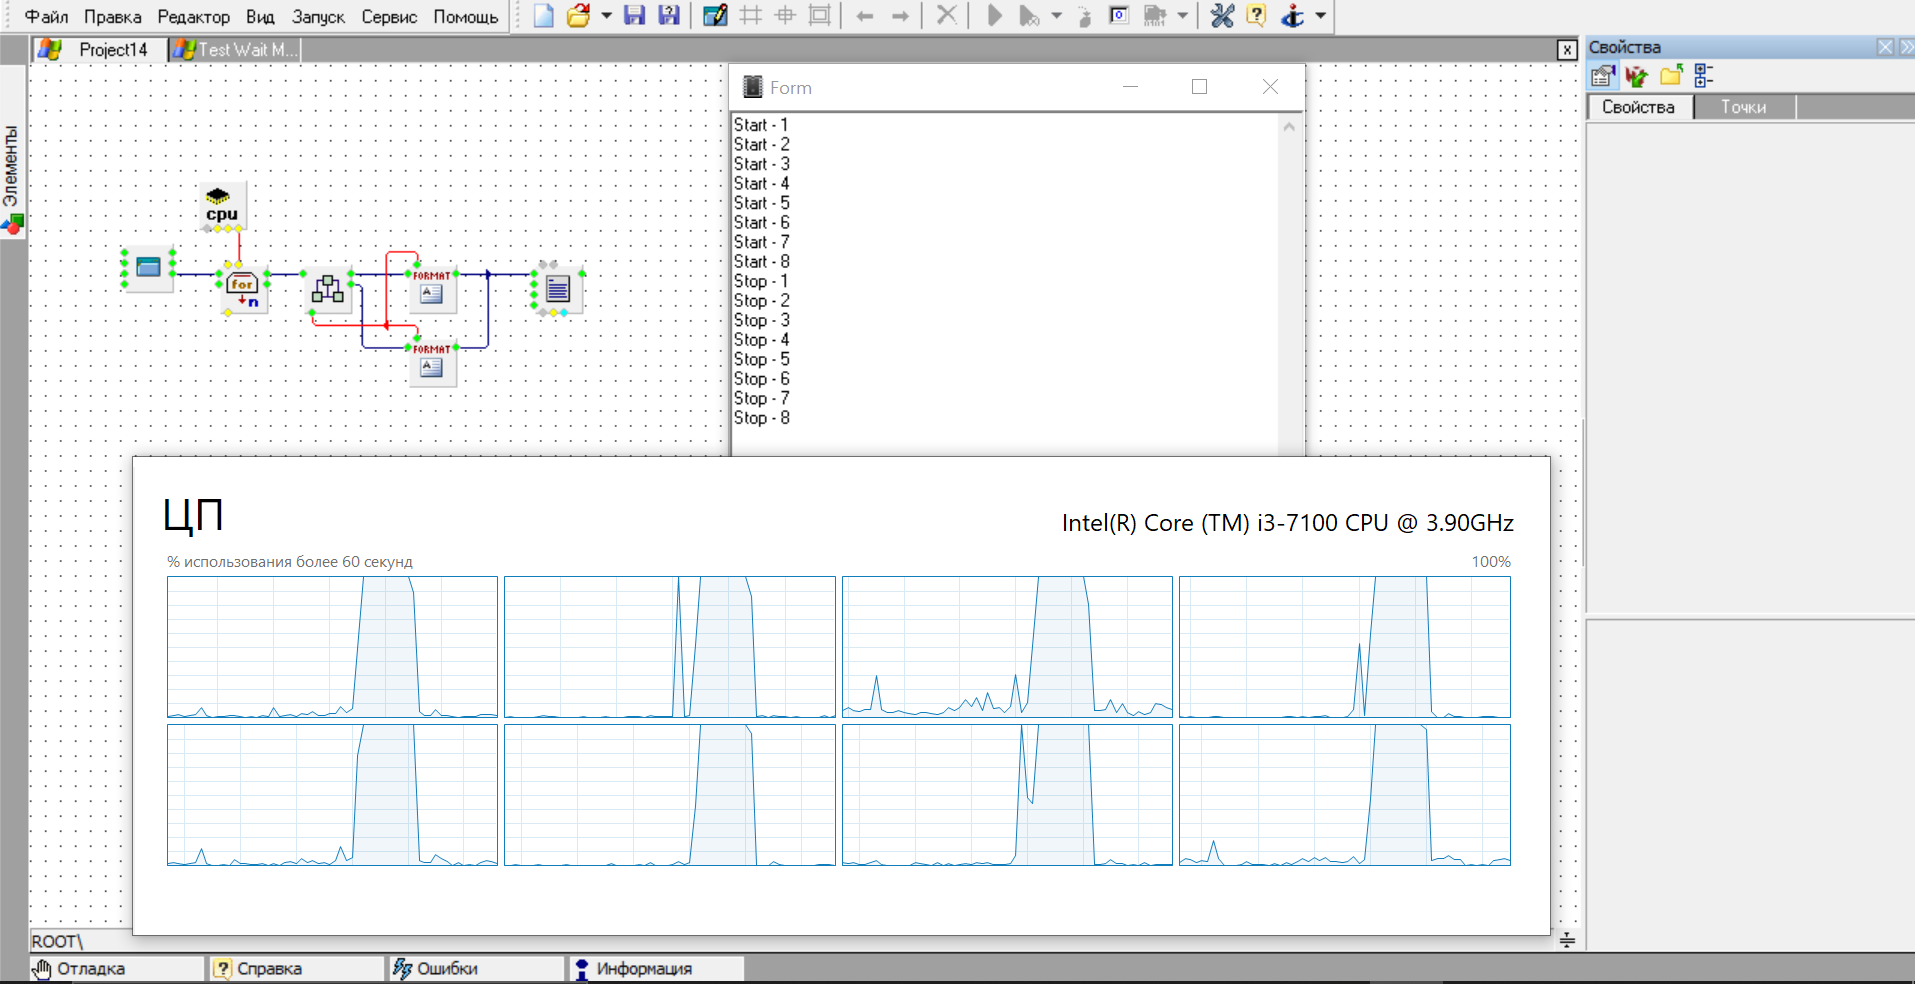
Task: Open the dropdown next to debug run icon
Action: coord(1056,16)
